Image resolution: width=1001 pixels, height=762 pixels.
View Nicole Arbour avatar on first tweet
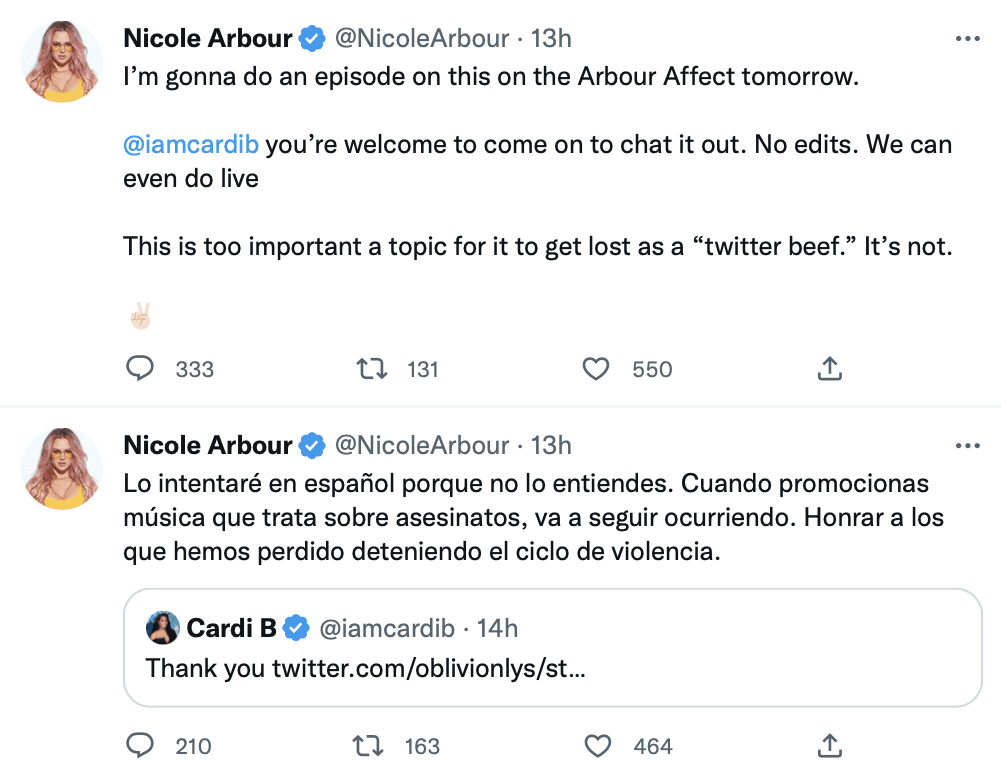pyautogui.click(x=62, y=61)
